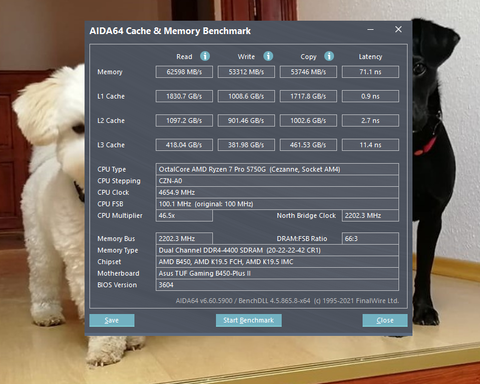
Task: Click L1 Cache copy value 1717.8 GB/s
Action: click(x=308, y=96)
